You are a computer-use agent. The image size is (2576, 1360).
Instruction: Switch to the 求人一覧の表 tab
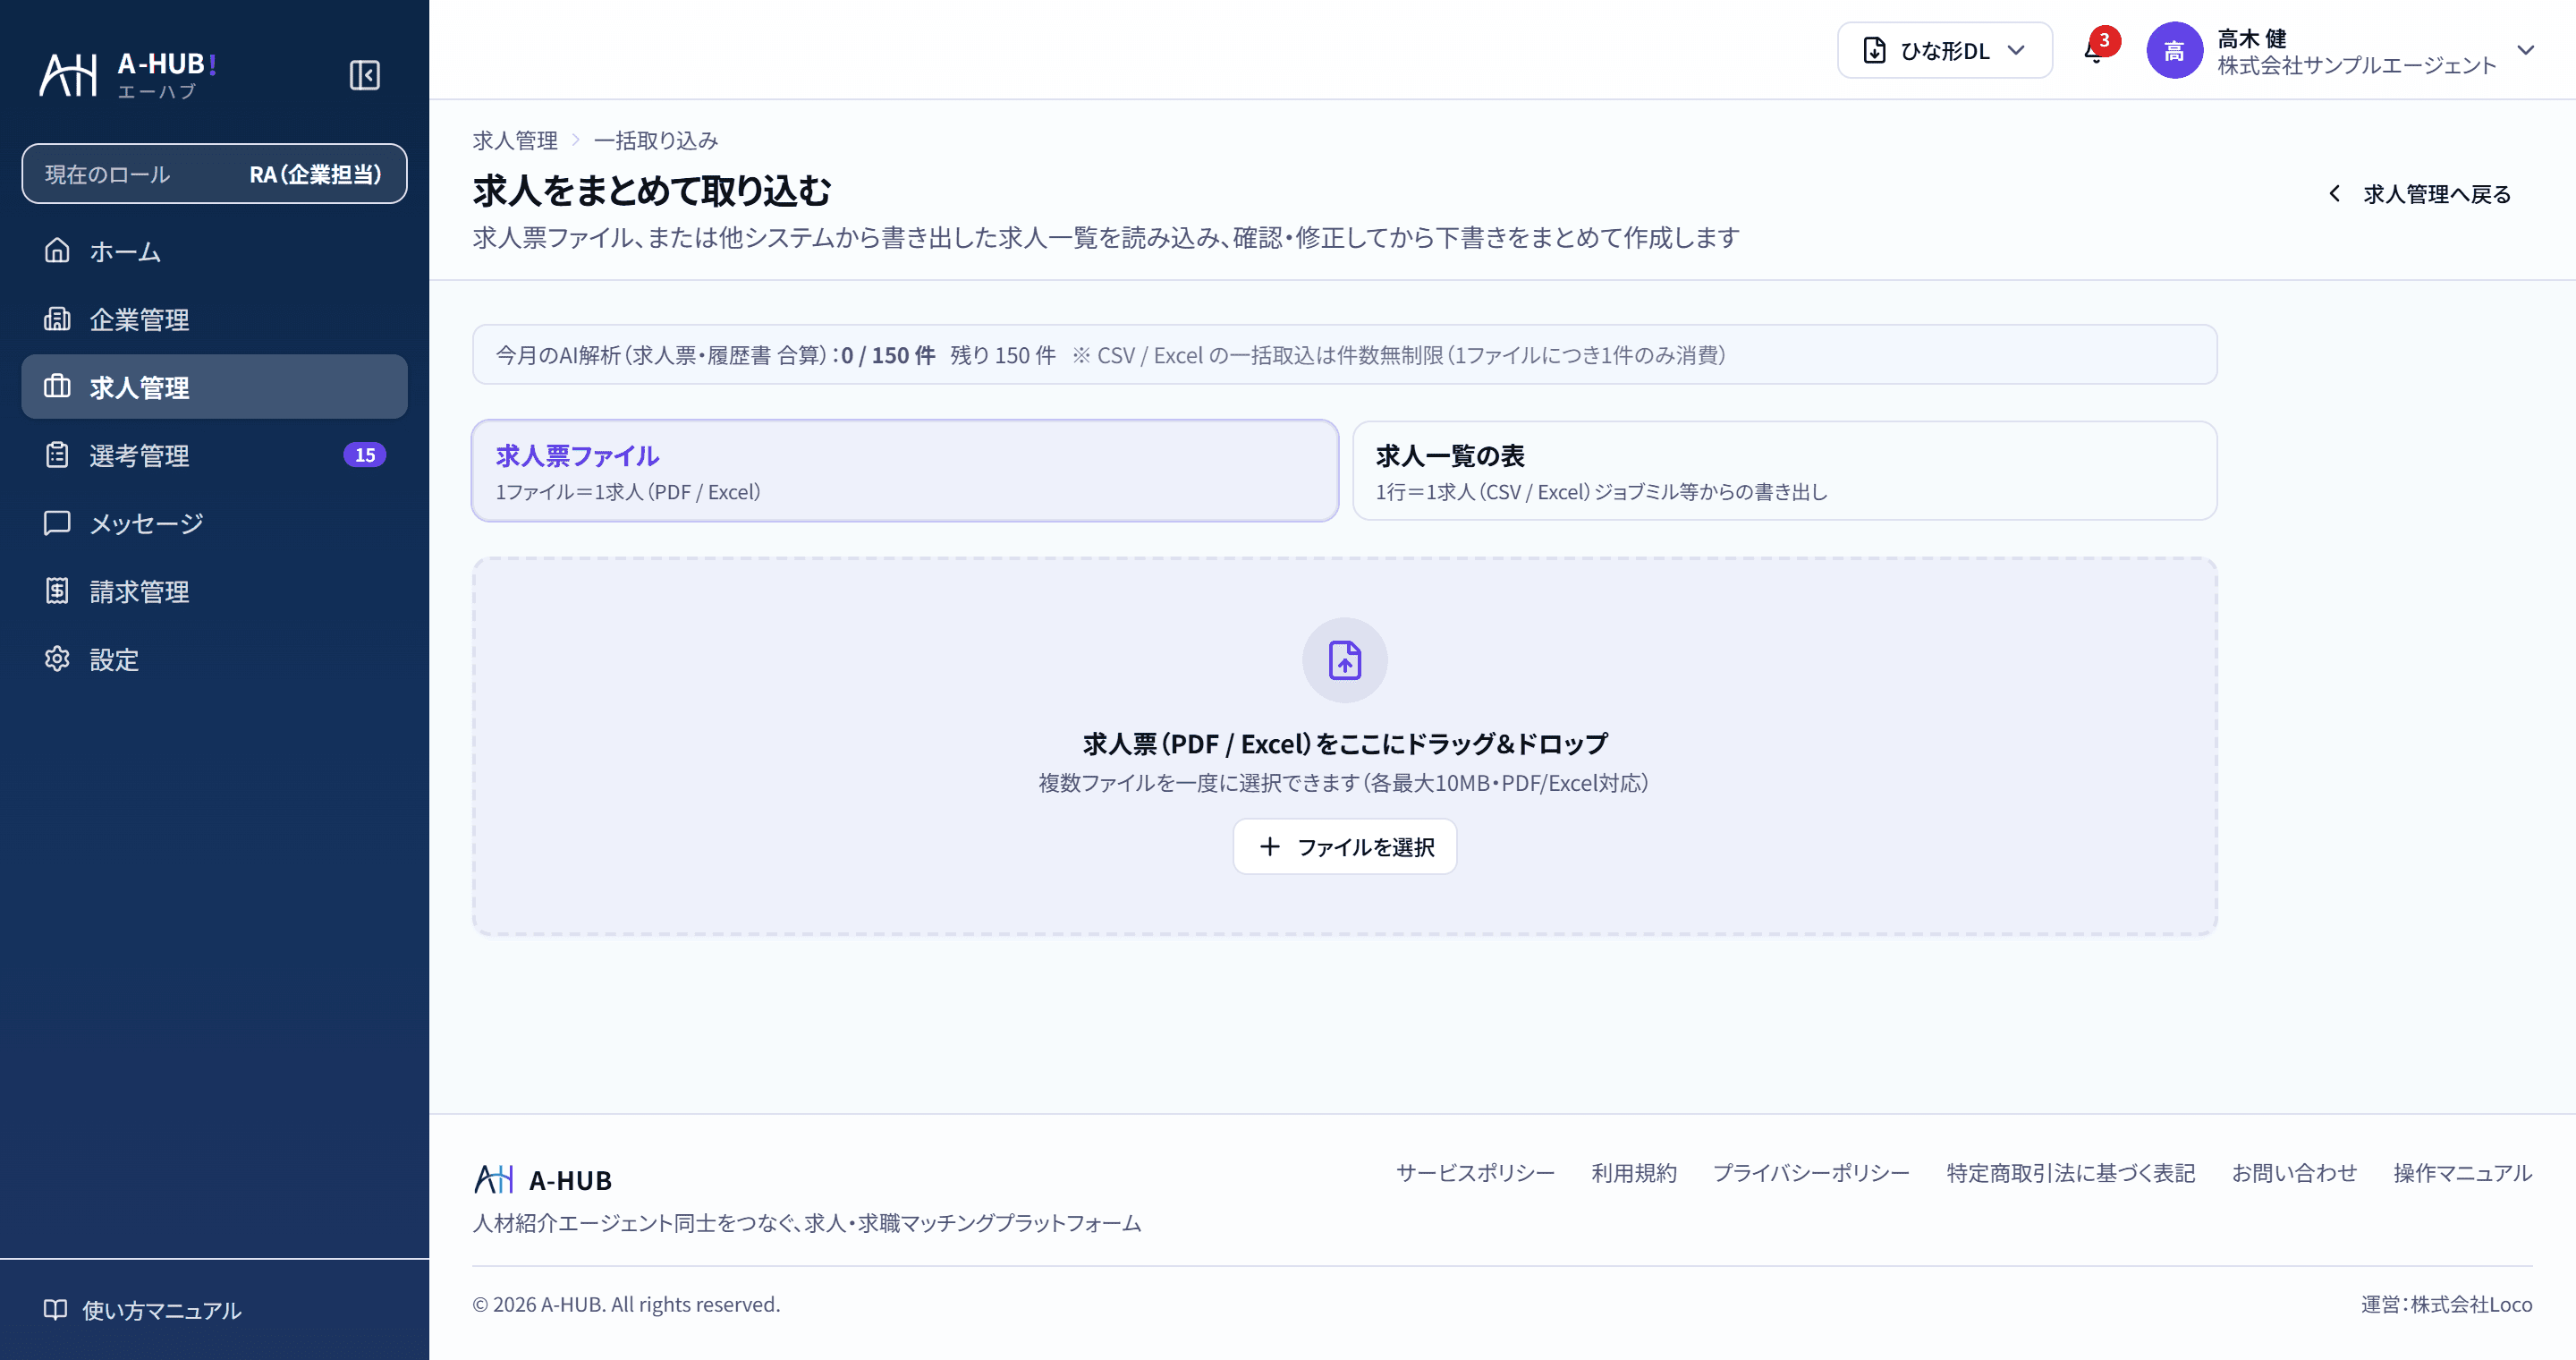[1784, 470]
